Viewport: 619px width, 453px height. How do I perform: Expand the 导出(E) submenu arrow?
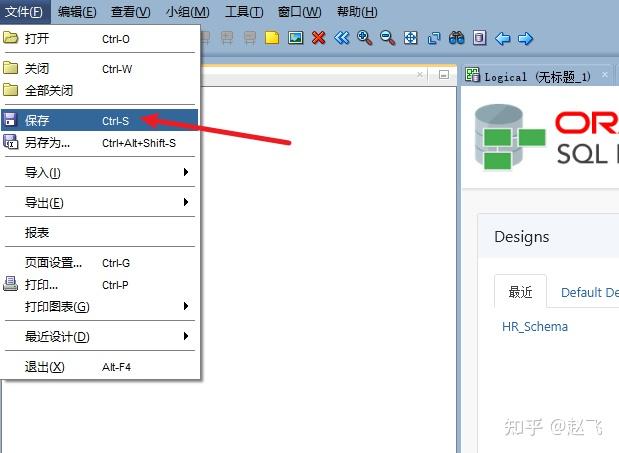(x=186, y=202)
